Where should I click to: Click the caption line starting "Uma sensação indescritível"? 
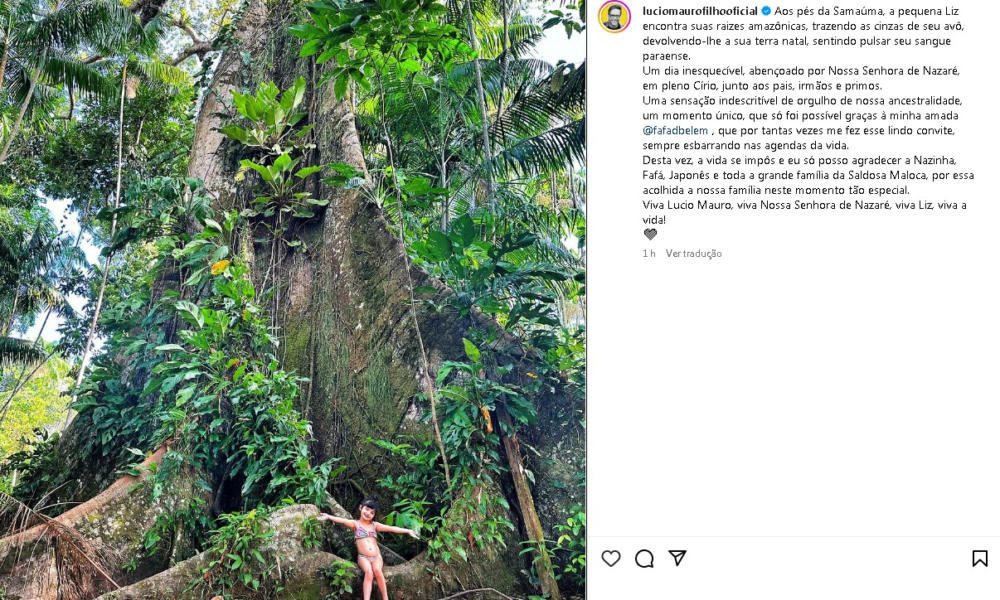pos(800,101)
